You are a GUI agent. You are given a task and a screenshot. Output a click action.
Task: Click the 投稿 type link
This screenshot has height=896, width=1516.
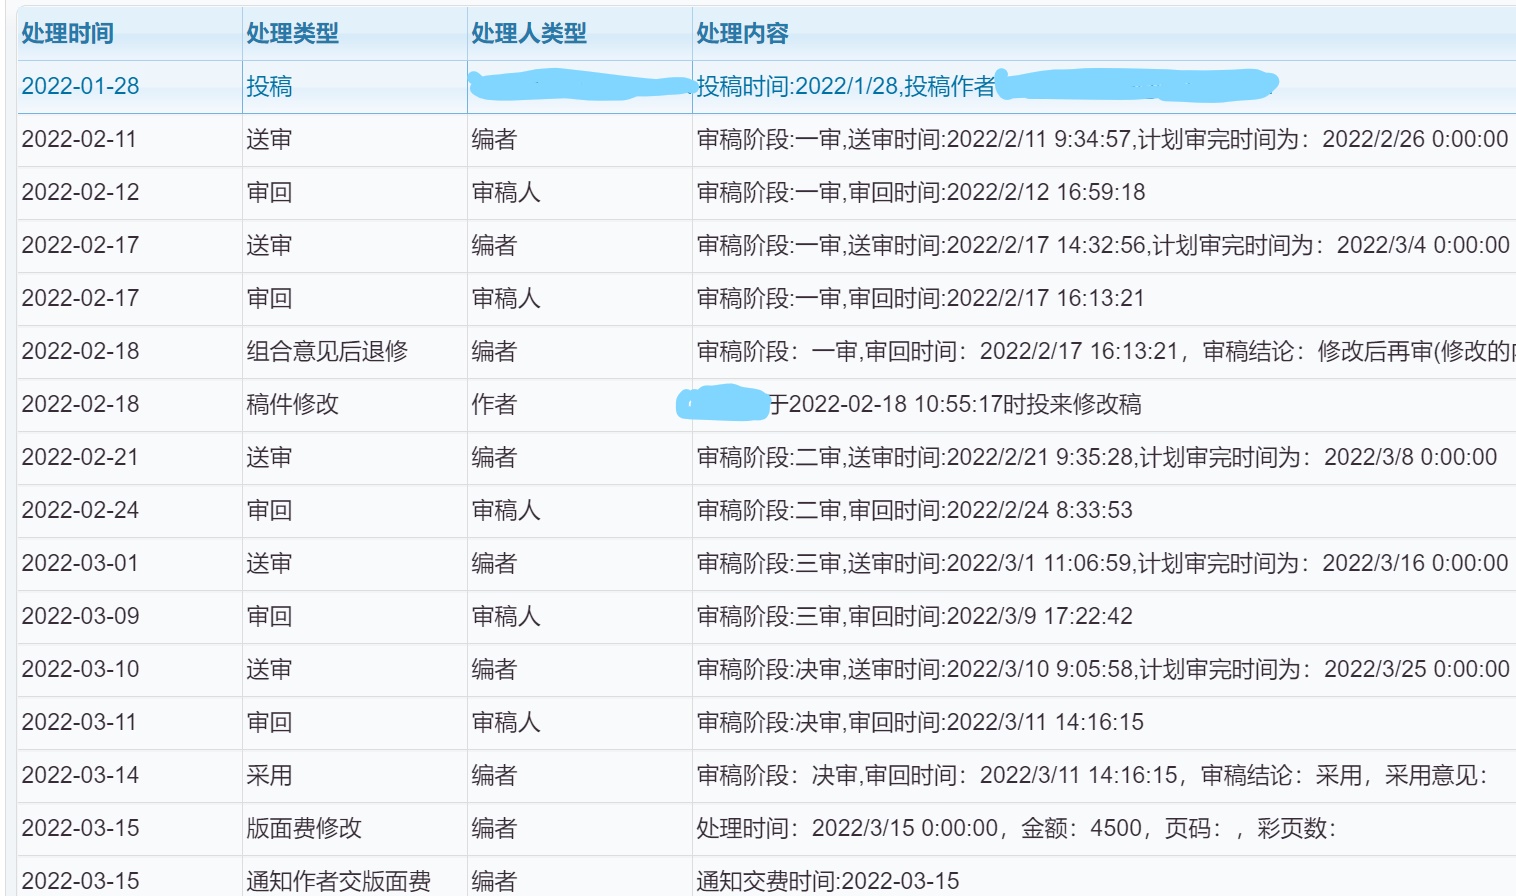(x=269, y=87)
